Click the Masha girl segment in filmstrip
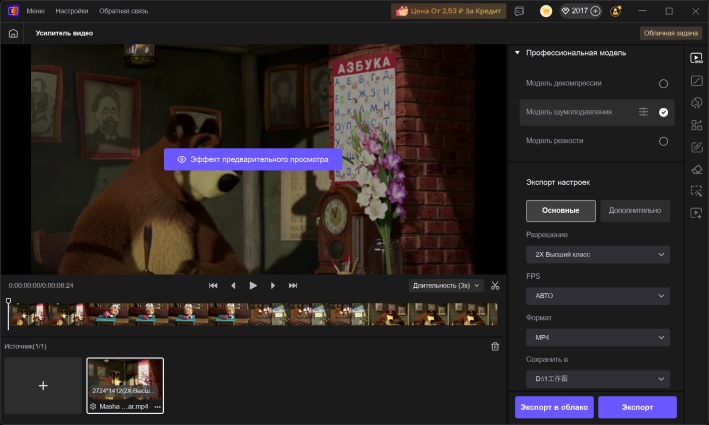The height and width of the screenshot is (425, 709). click(x=169, y=314)
